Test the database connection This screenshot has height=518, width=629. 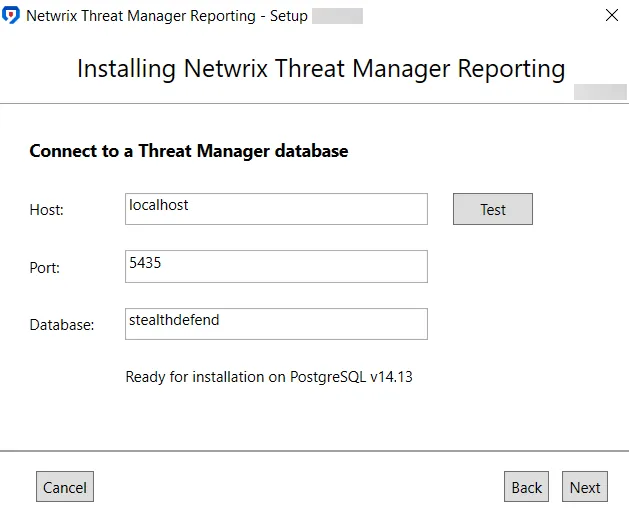point(493,209)
